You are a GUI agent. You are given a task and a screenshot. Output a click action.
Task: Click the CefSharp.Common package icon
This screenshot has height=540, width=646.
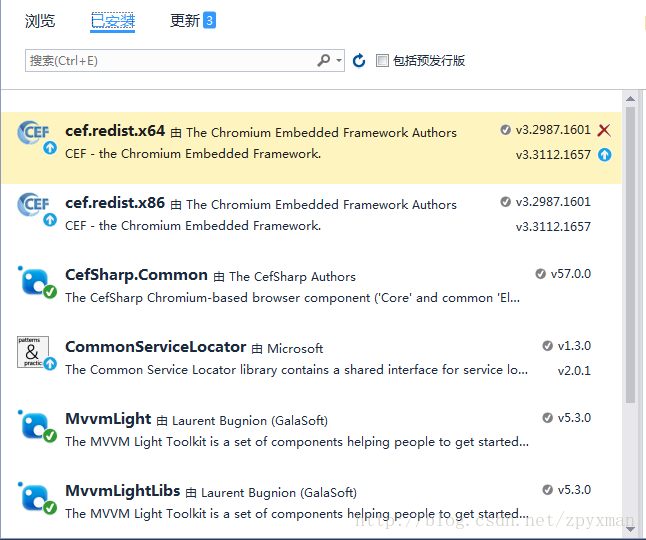click(37, 282)
